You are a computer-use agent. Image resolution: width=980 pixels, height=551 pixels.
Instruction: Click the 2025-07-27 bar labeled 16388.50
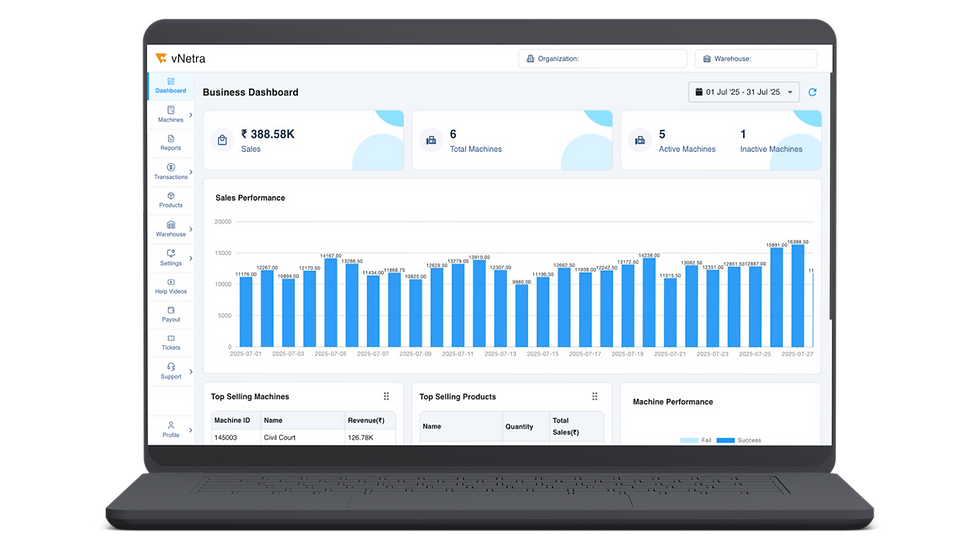point(798,295)
